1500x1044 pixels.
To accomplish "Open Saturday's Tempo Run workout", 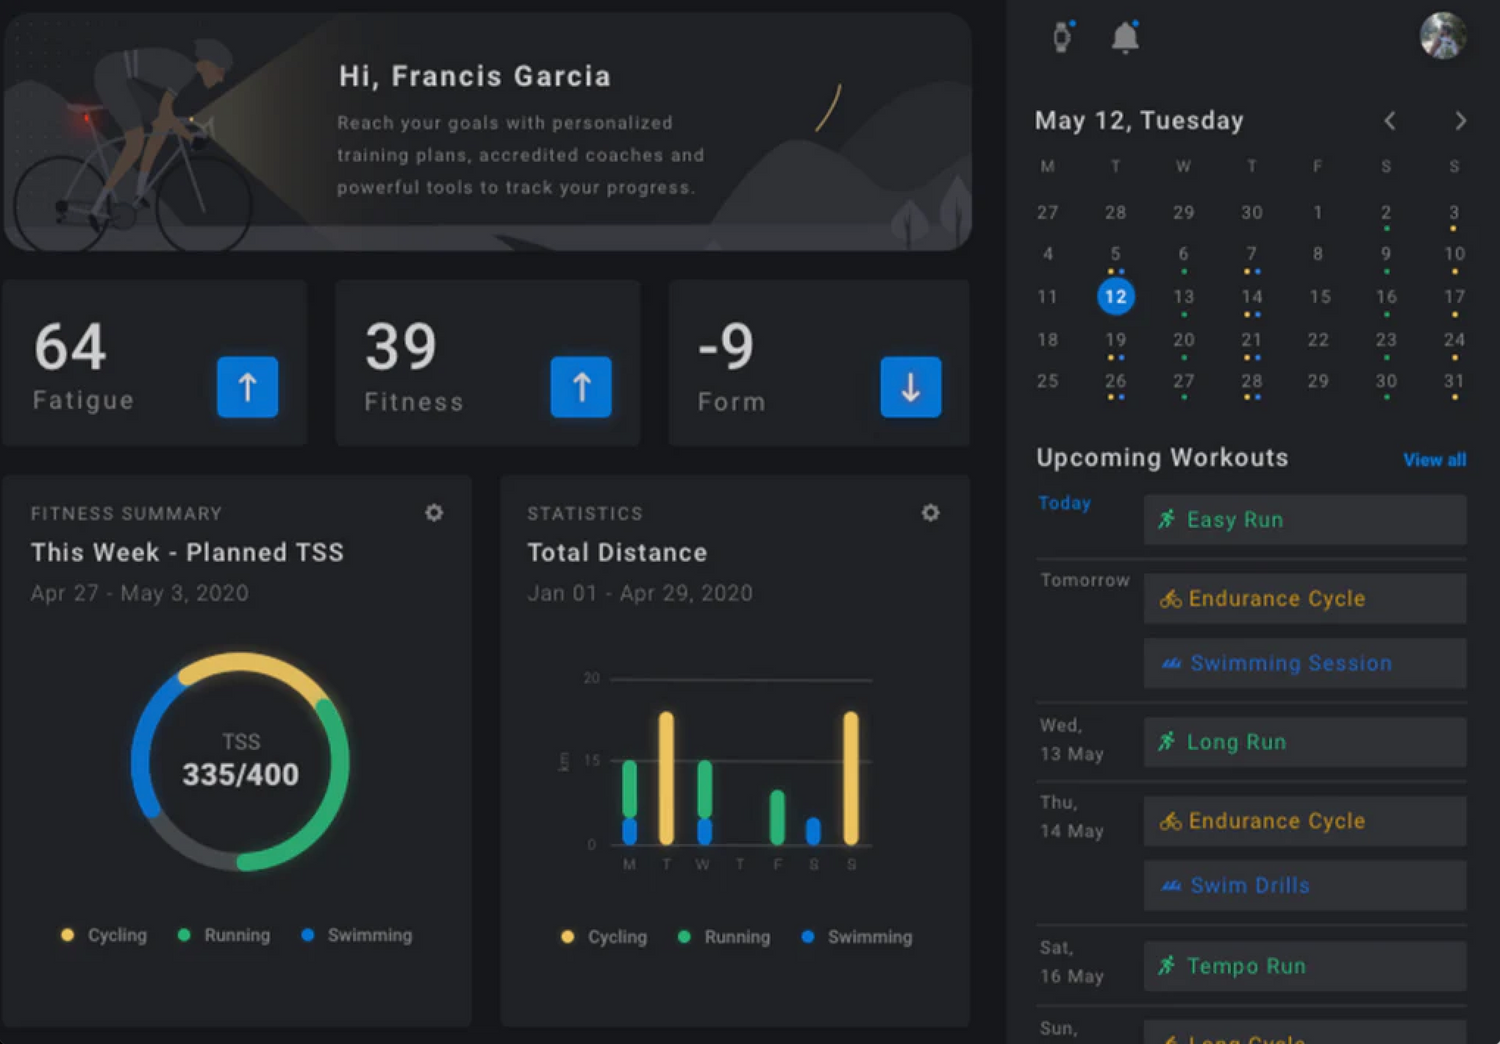I will pyautogui.click(x=1304, y=966).
